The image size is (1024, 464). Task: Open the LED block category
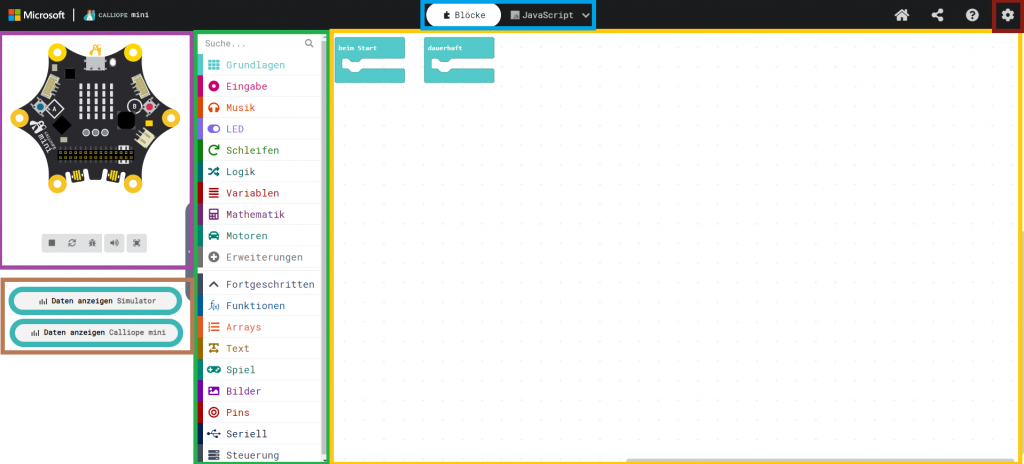pyautogui.click(x=260, y=129)
